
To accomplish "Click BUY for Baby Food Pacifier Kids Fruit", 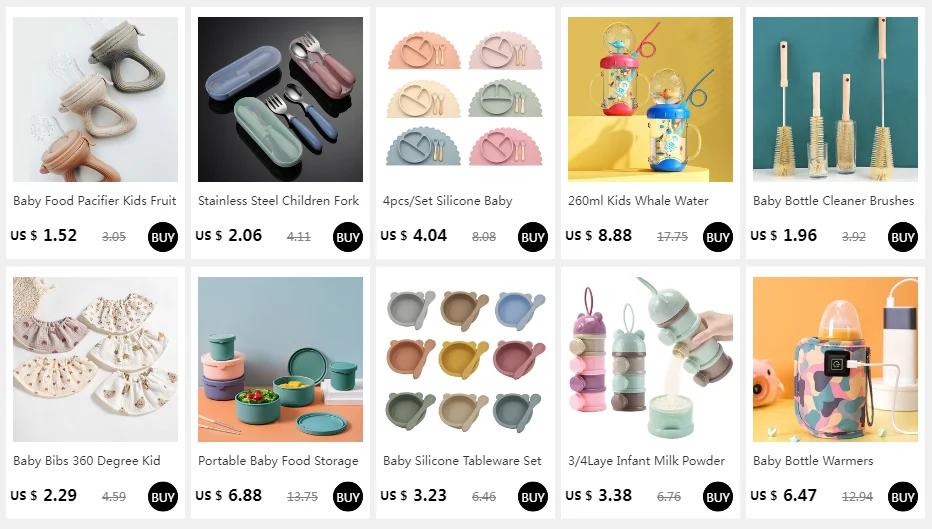I will (x=163, y=237).
